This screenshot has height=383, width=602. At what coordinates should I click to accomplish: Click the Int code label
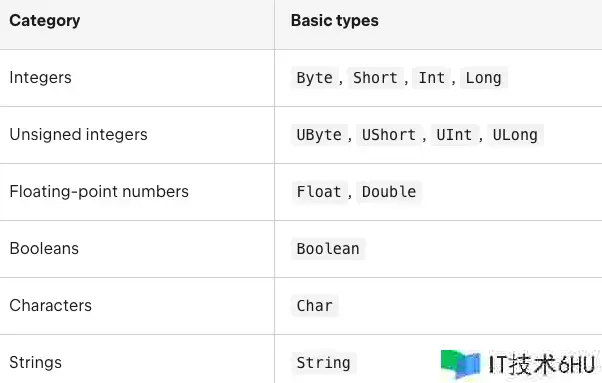click(x=432, y=78)
